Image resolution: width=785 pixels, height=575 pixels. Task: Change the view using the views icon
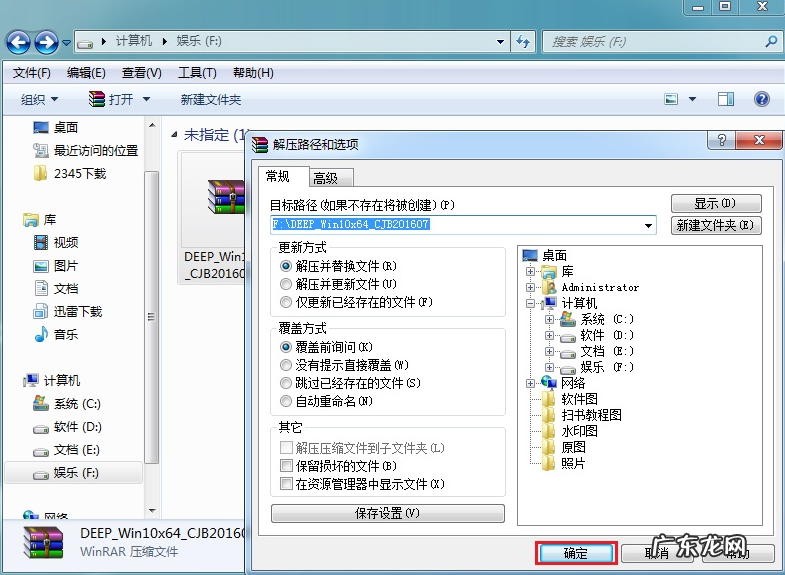671,99
